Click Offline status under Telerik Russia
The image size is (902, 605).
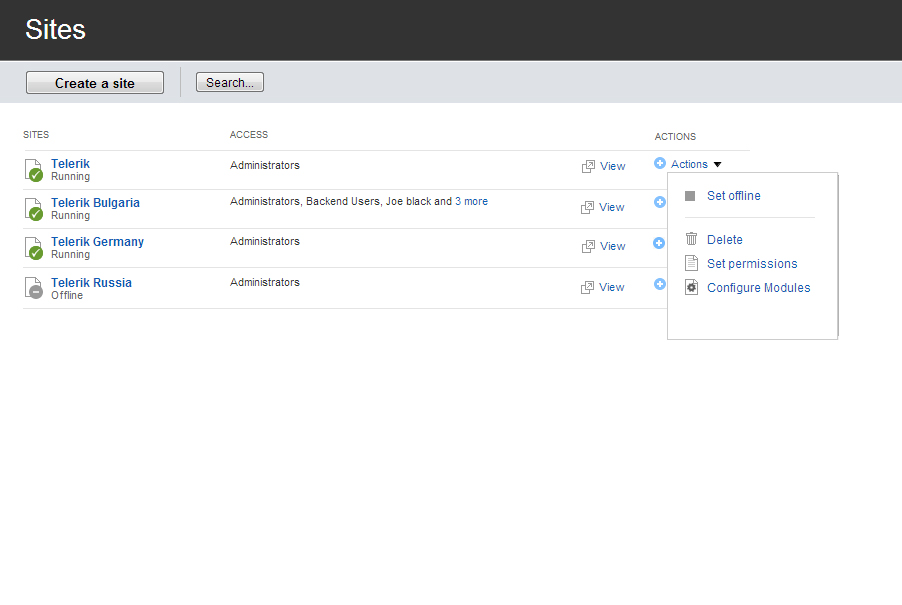(x=67, y=295)
